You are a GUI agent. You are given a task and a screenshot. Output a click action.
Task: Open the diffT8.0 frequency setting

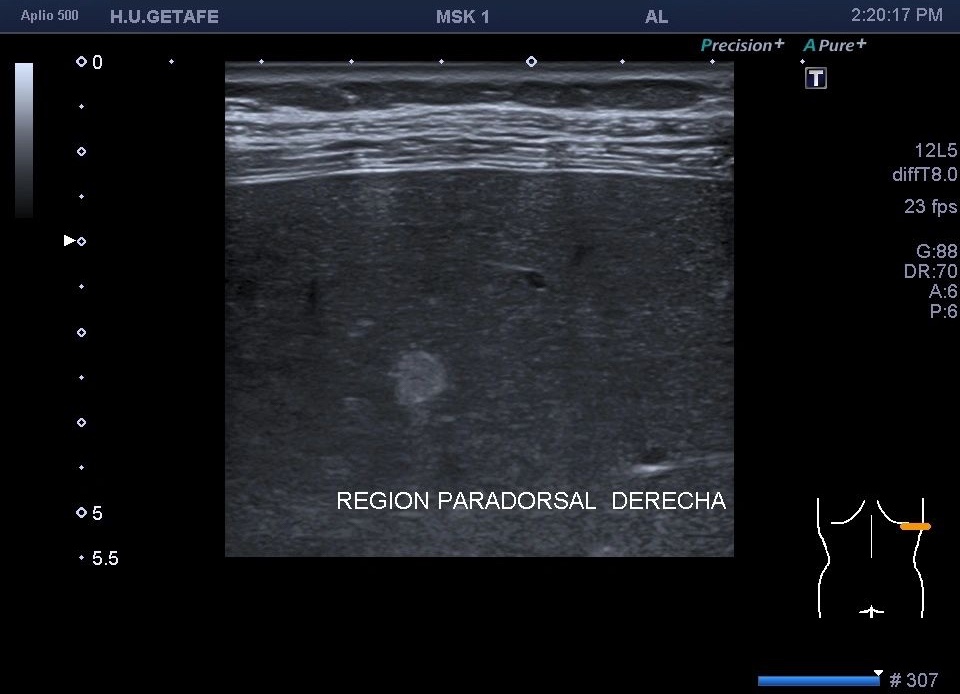point(924,175)
